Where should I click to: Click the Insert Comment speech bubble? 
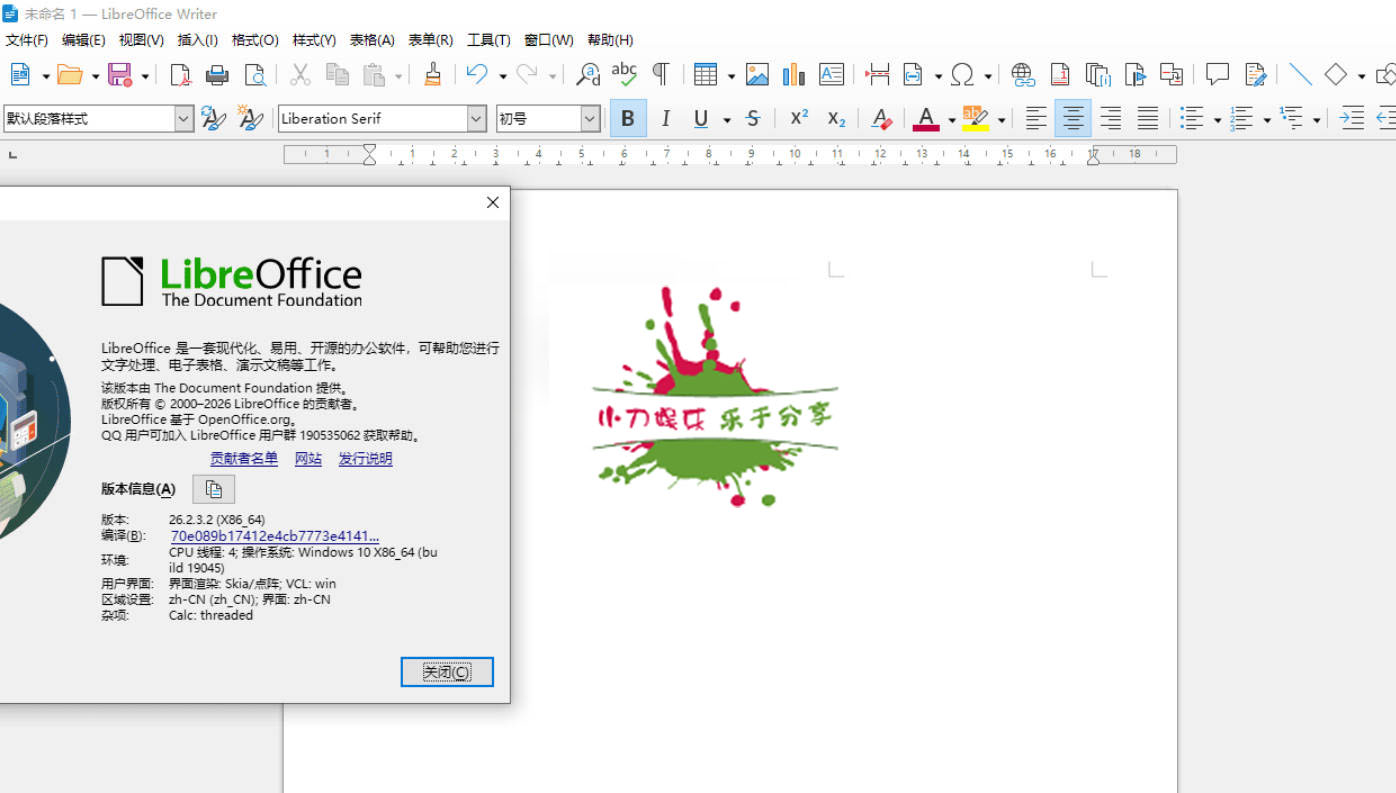(1217, 75)
